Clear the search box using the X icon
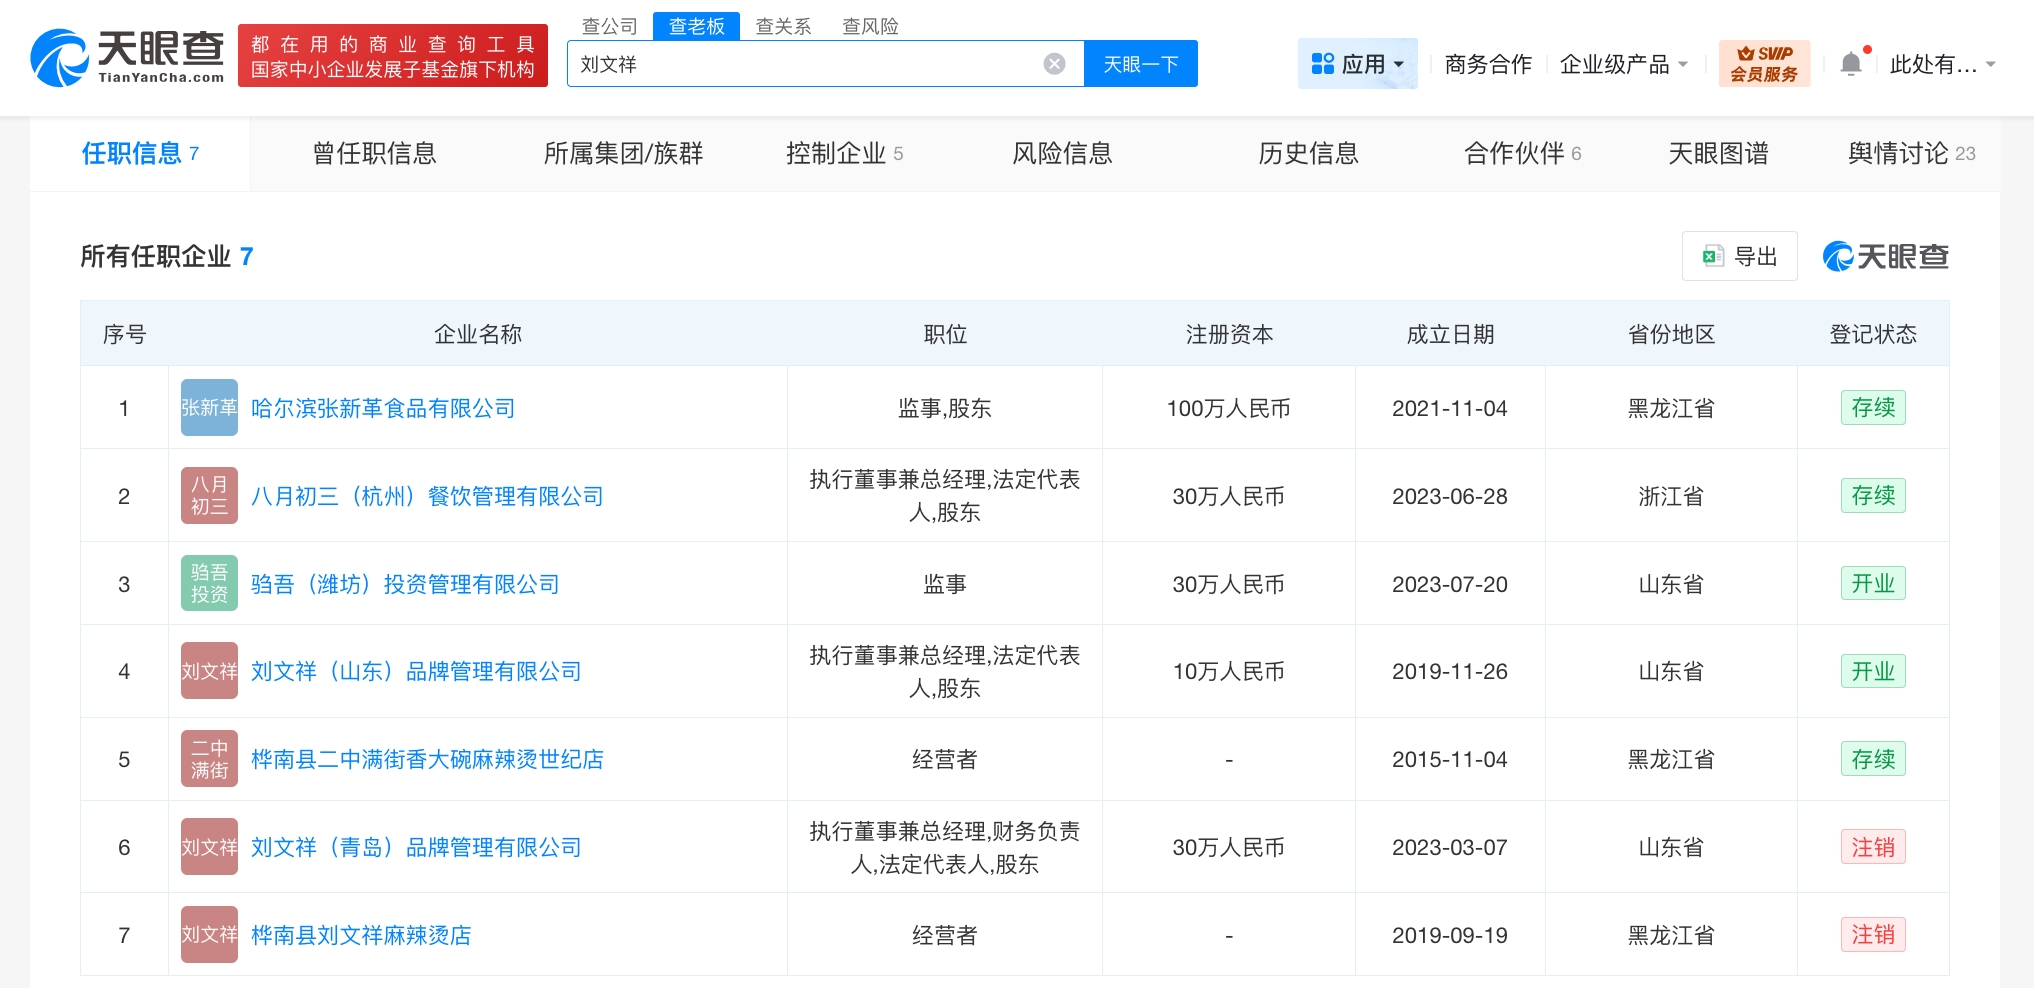Image resolution: width=2034 pixels, height=988 pixels. pos(1053,63)
